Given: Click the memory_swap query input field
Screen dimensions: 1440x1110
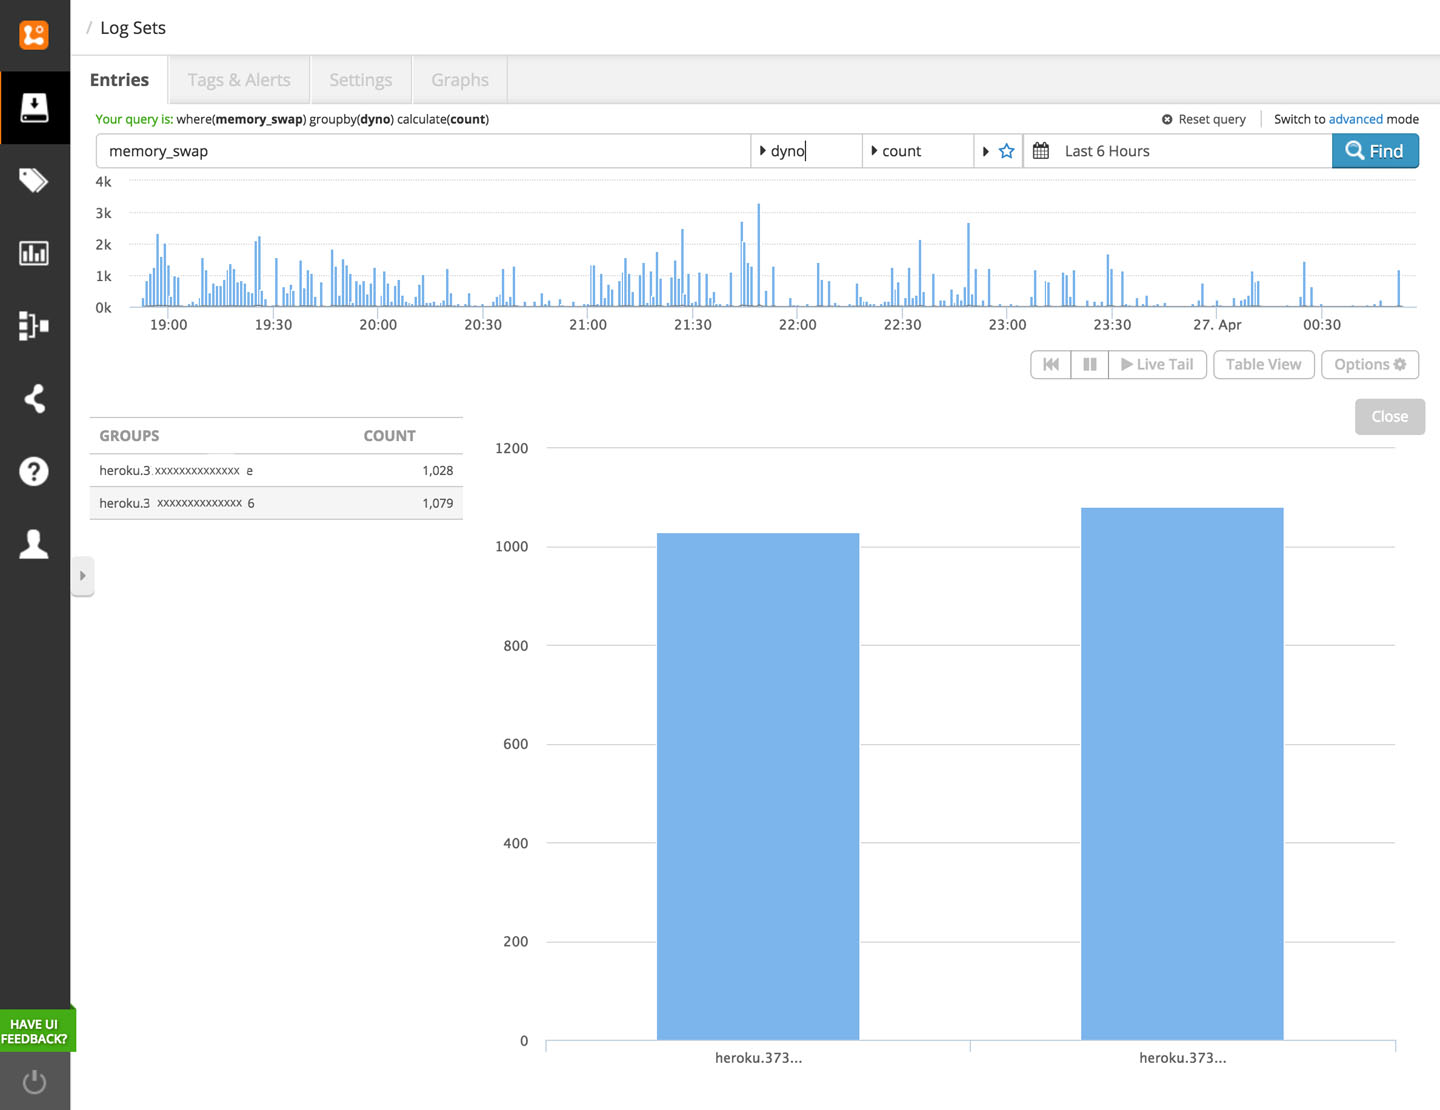Looking at the screenshot, I should pyautogui.click(x=422, y=151).
